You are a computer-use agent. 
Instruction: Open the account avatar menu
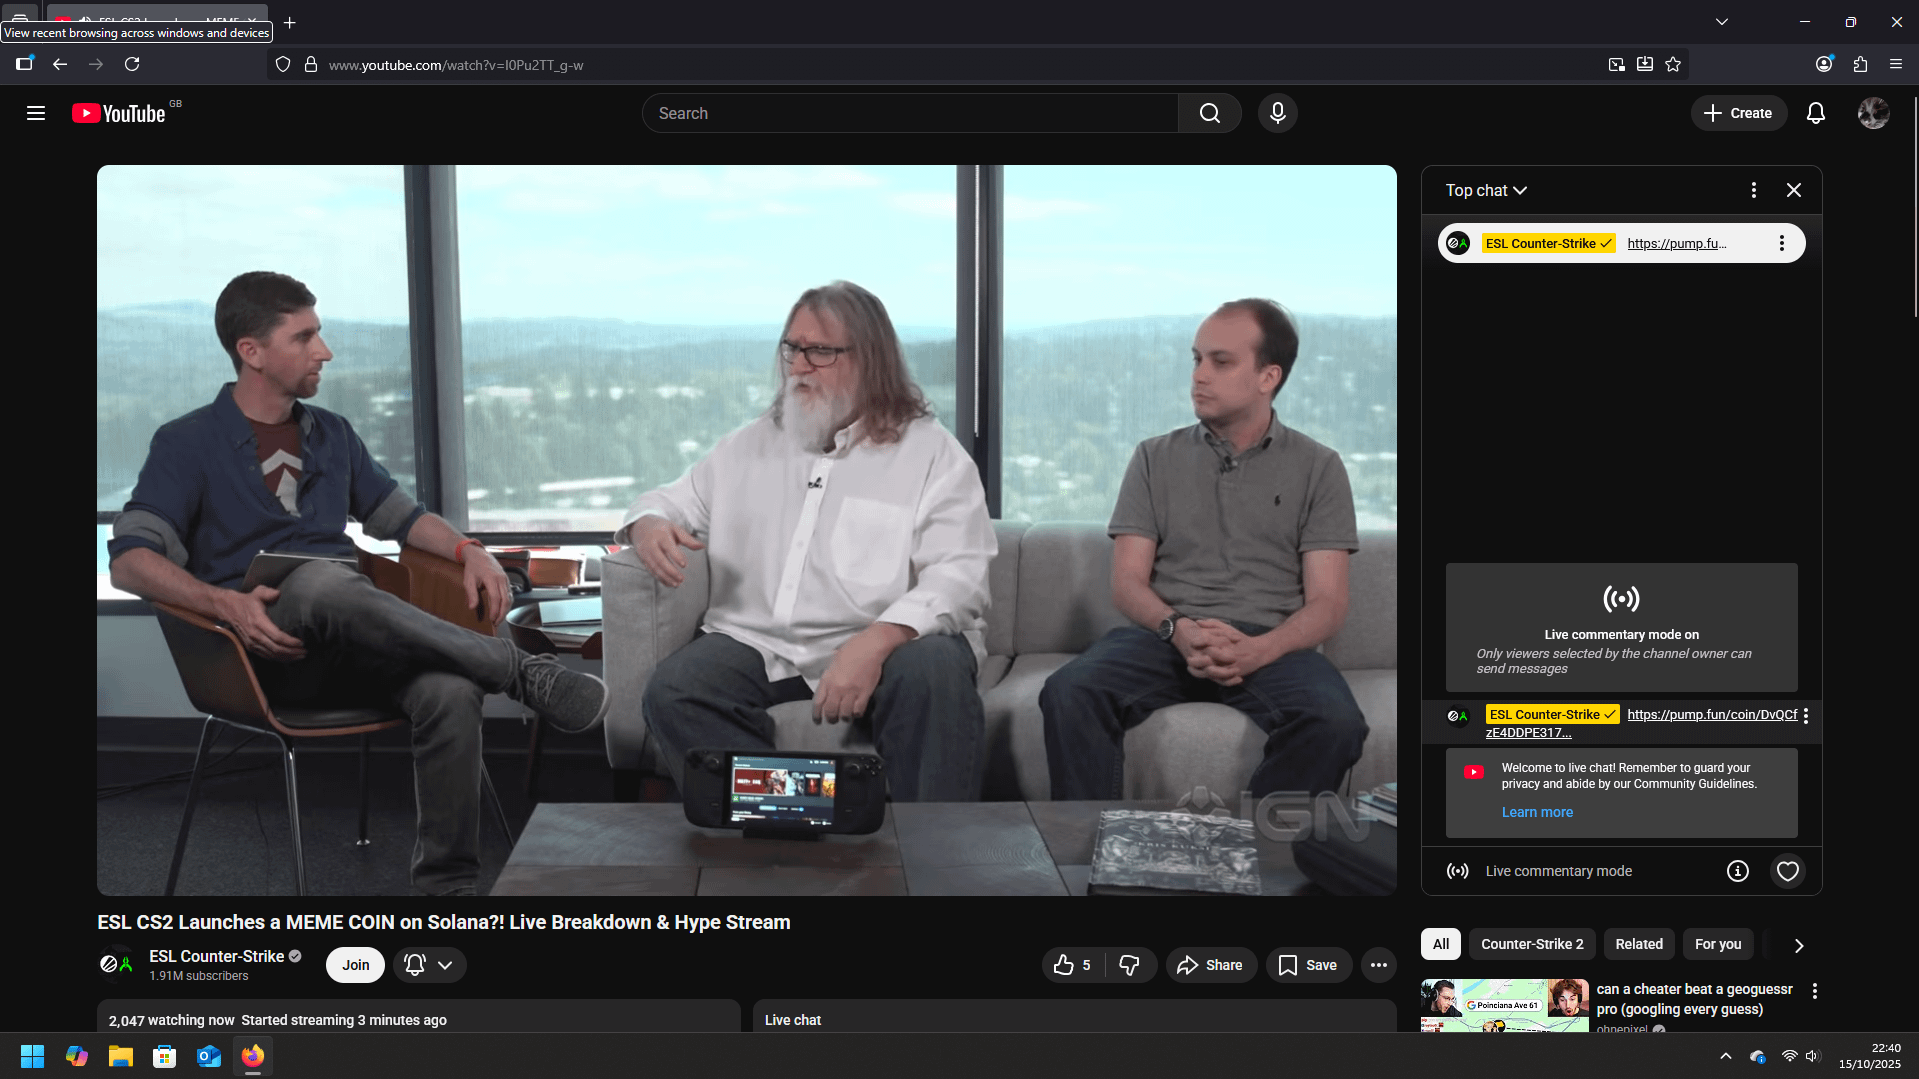(x=1873, y=113)
